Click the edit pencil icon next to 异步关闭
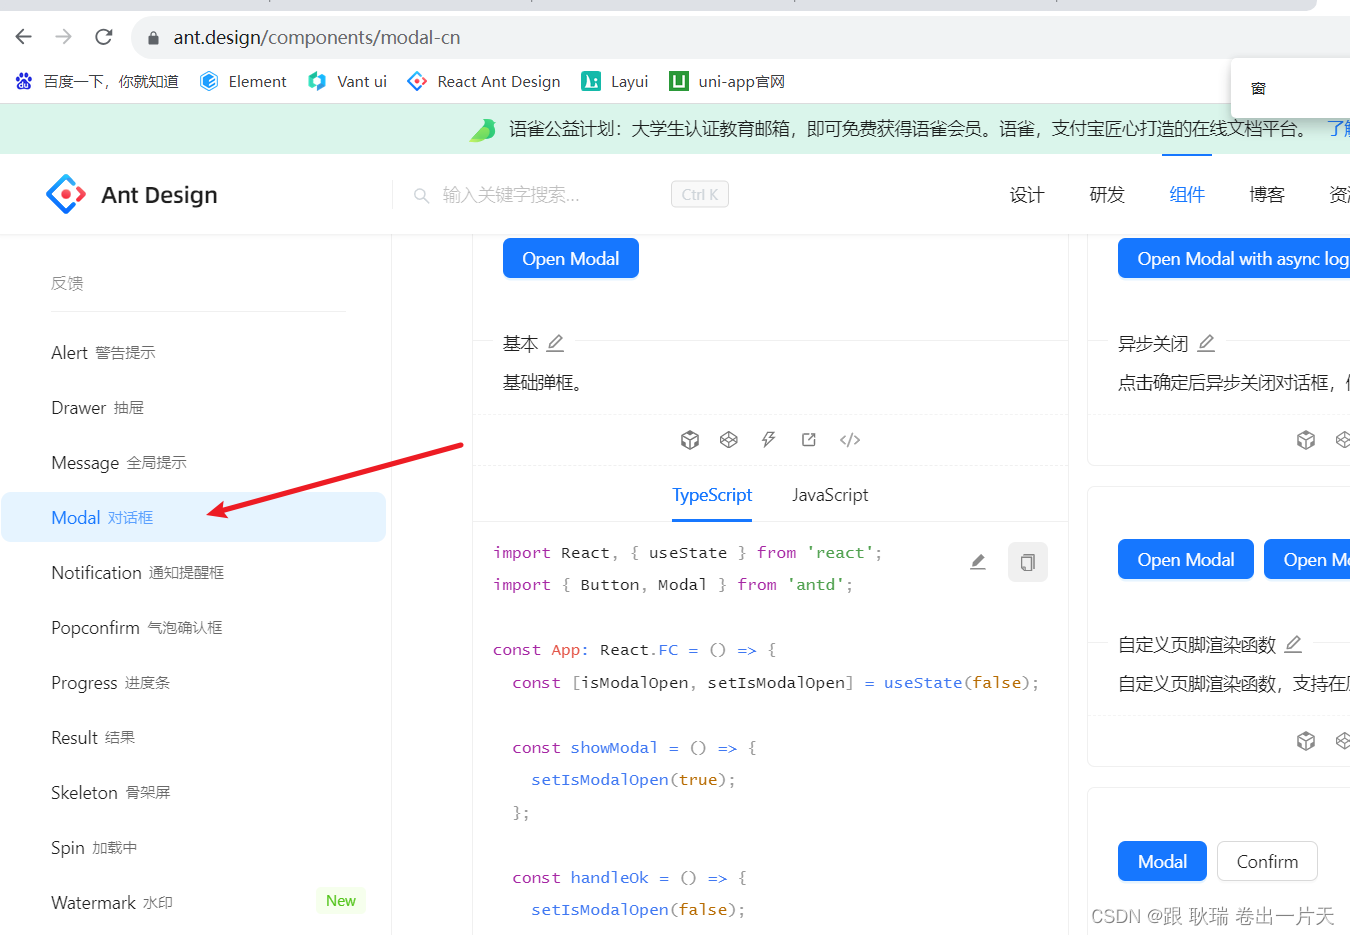The image size is (1350, 935). click(1206, 343)
